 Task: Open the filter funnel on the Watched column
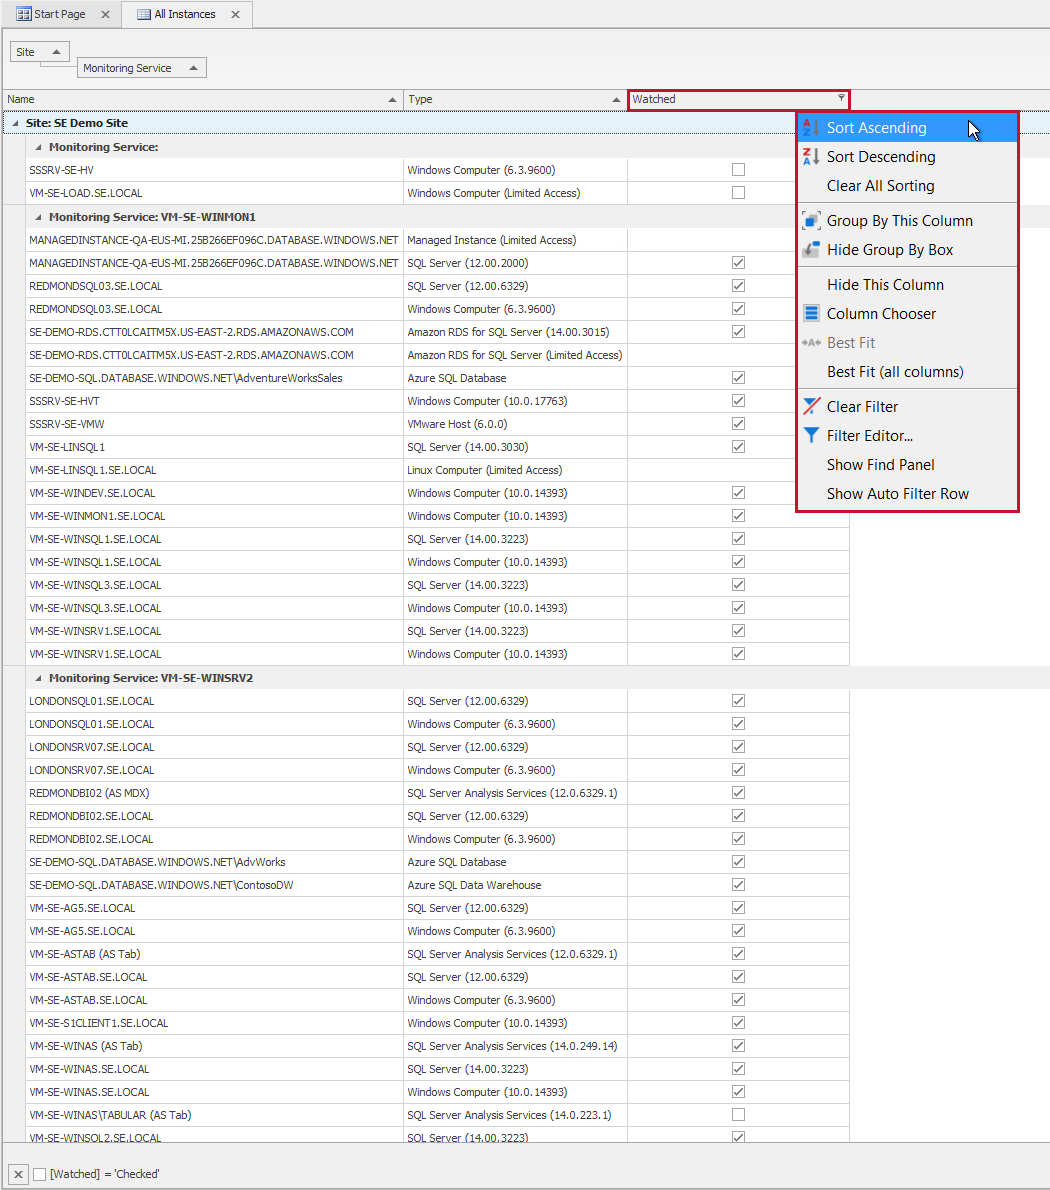(840, 99)
